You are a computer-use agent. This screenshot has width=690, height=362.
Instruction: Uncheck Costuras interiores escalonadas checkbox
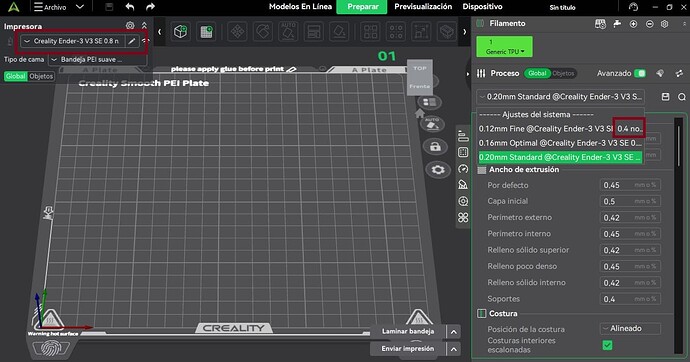pyautogui.click(x=607, y=345)
